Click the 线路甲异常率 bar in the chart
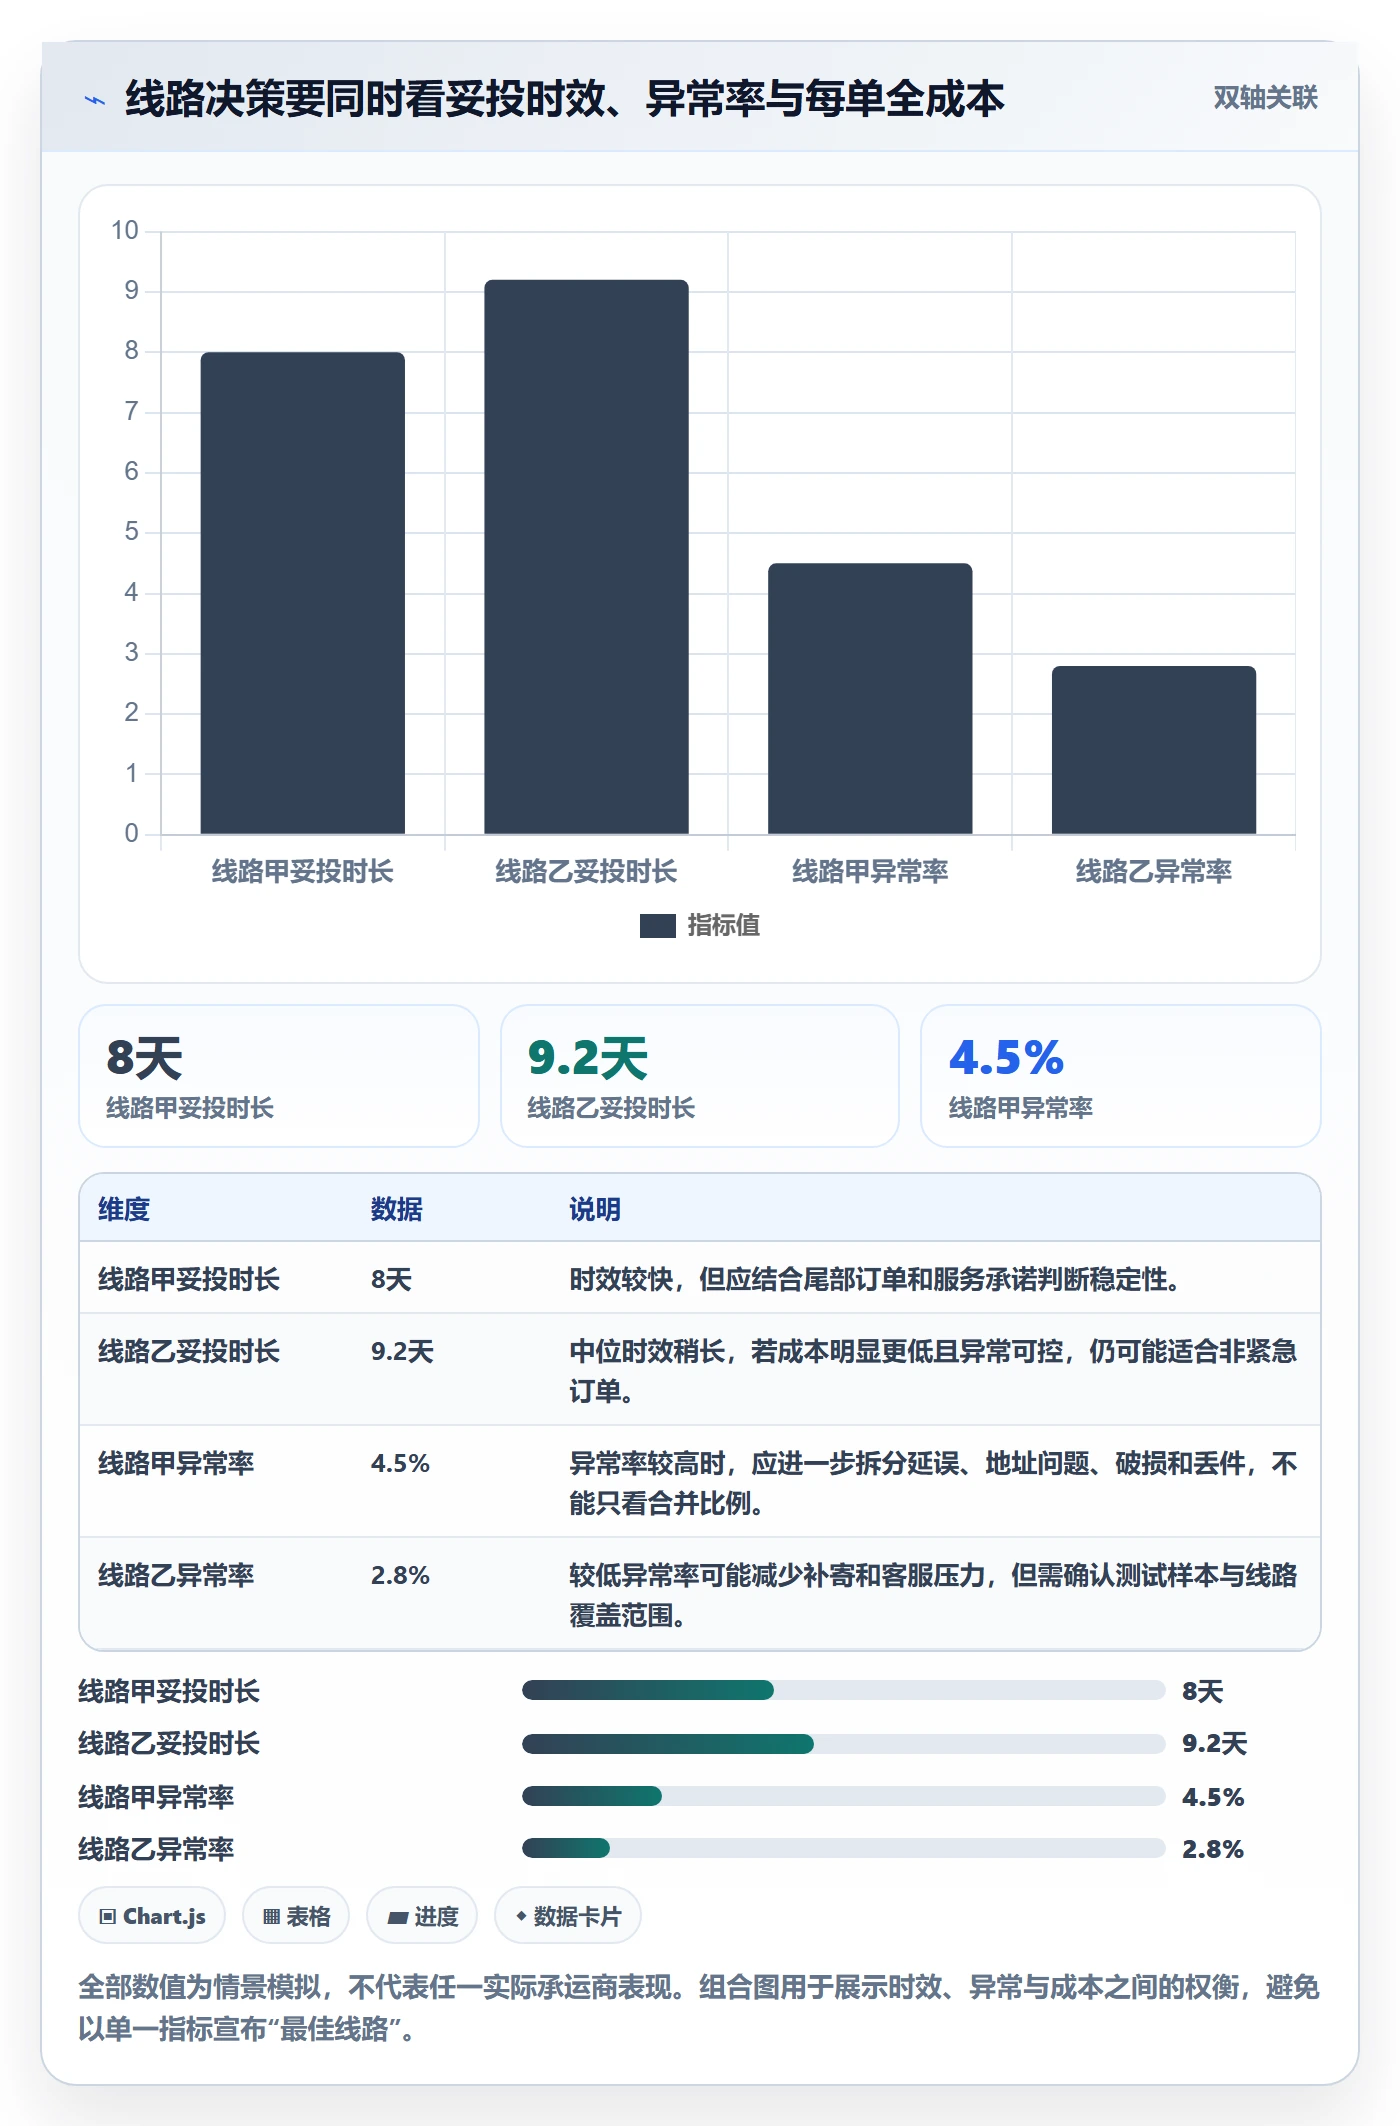This screenshot has height=2126, width=1400. pos(870,698)
